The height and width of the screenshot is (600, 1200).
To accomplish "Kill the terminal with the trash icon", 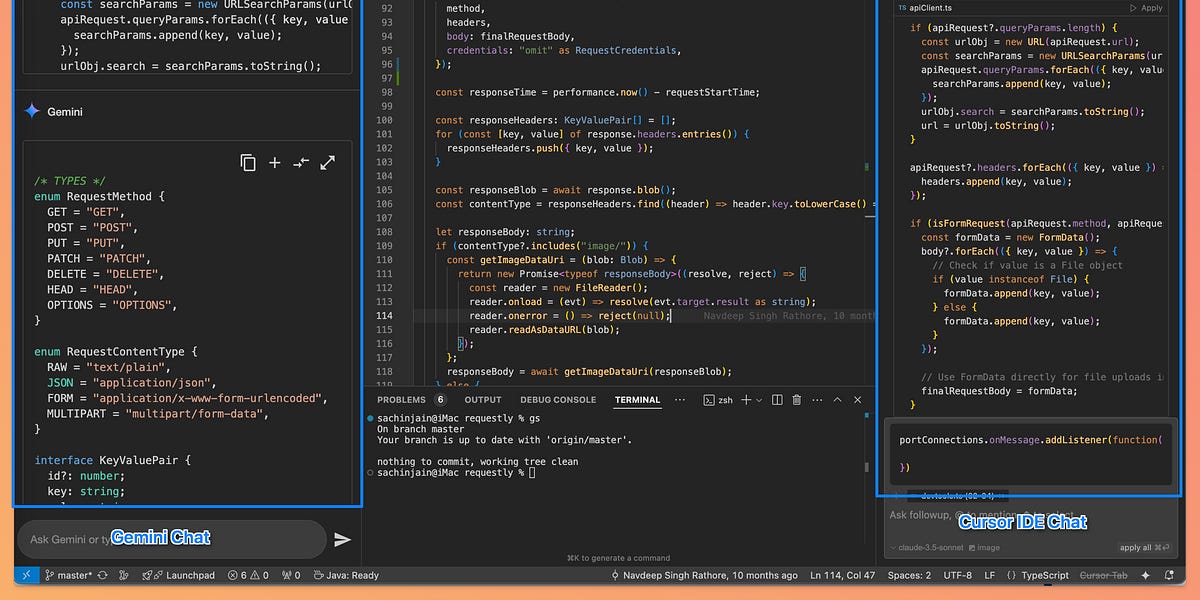I will click(796, 399).
